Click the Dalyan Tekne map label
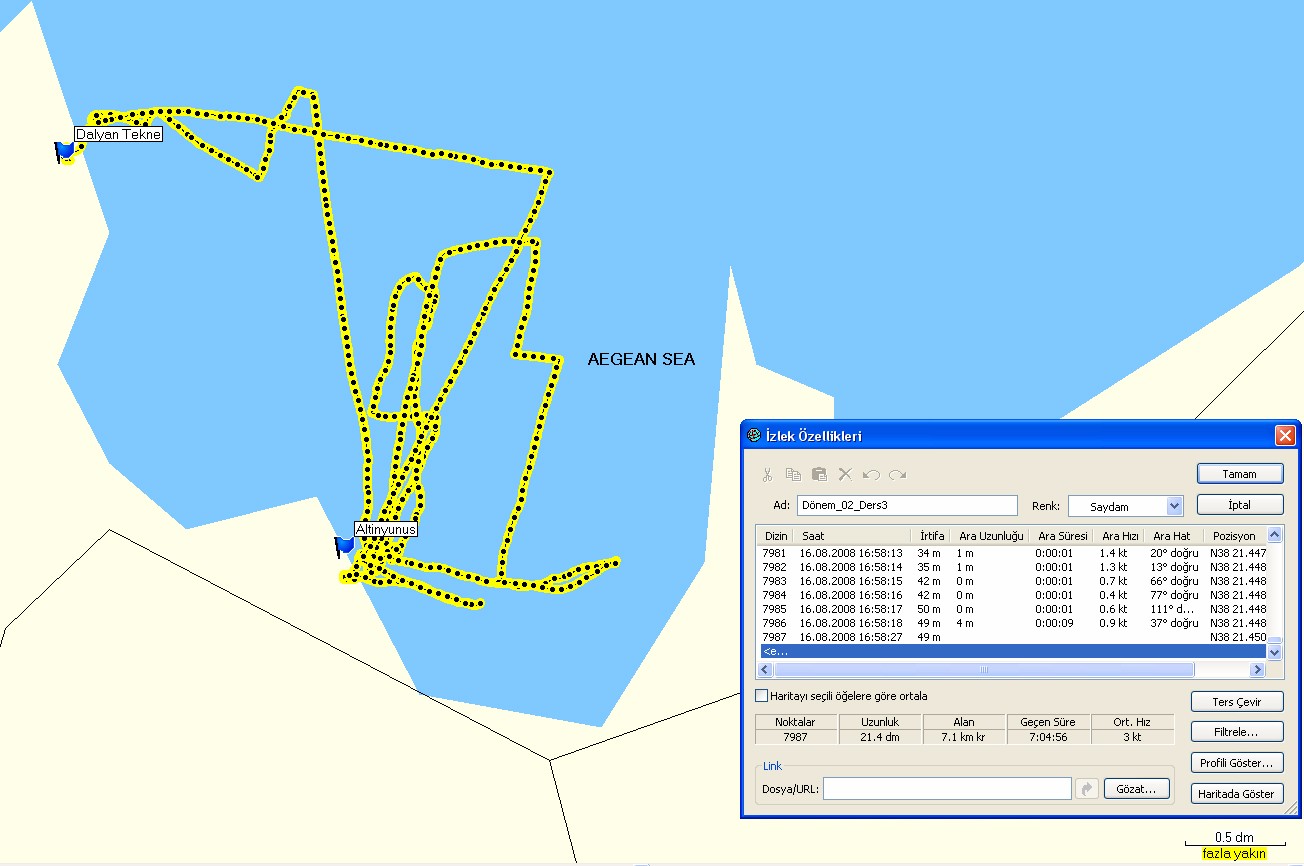This screenshot has width=1304, height=866. click(x=118, y=134)
